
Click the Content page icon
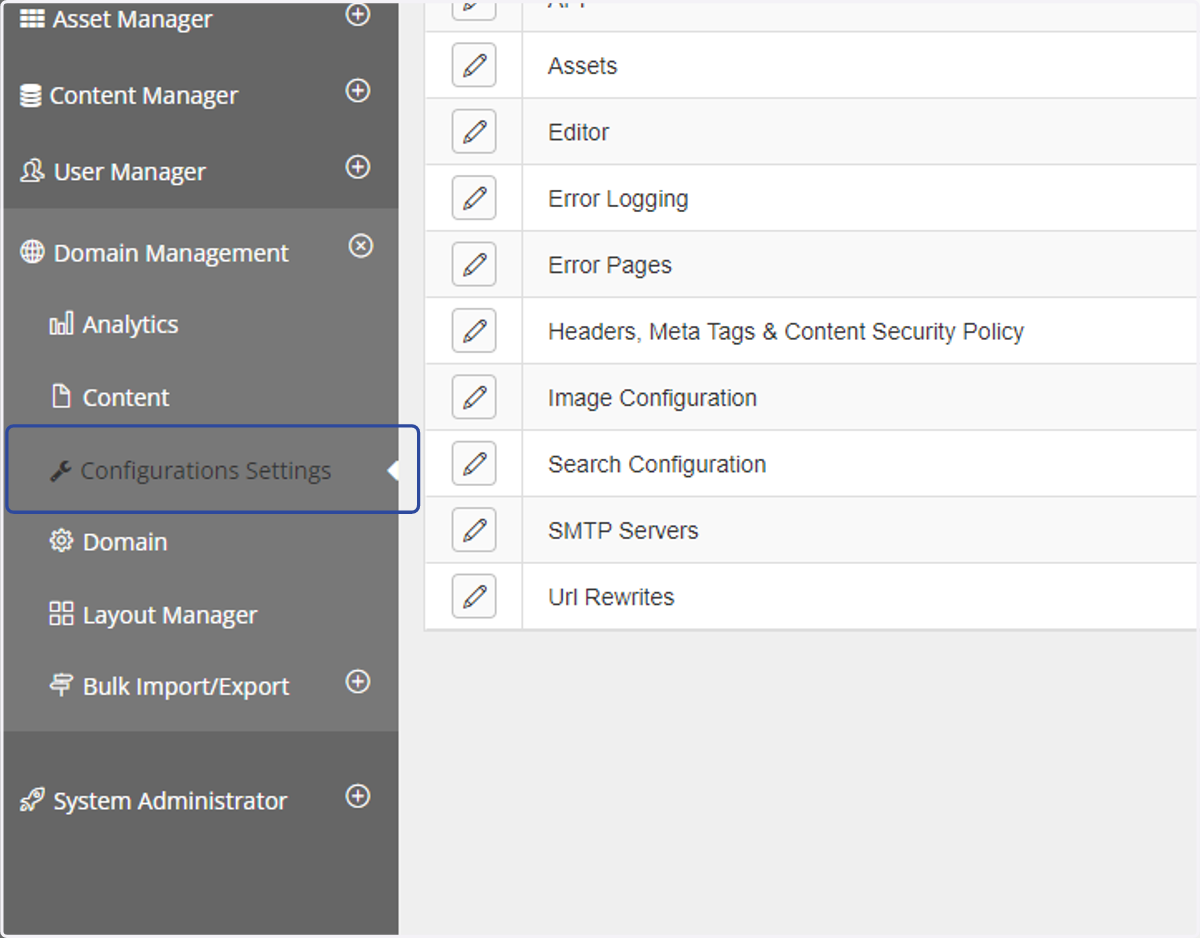point(61,396)
